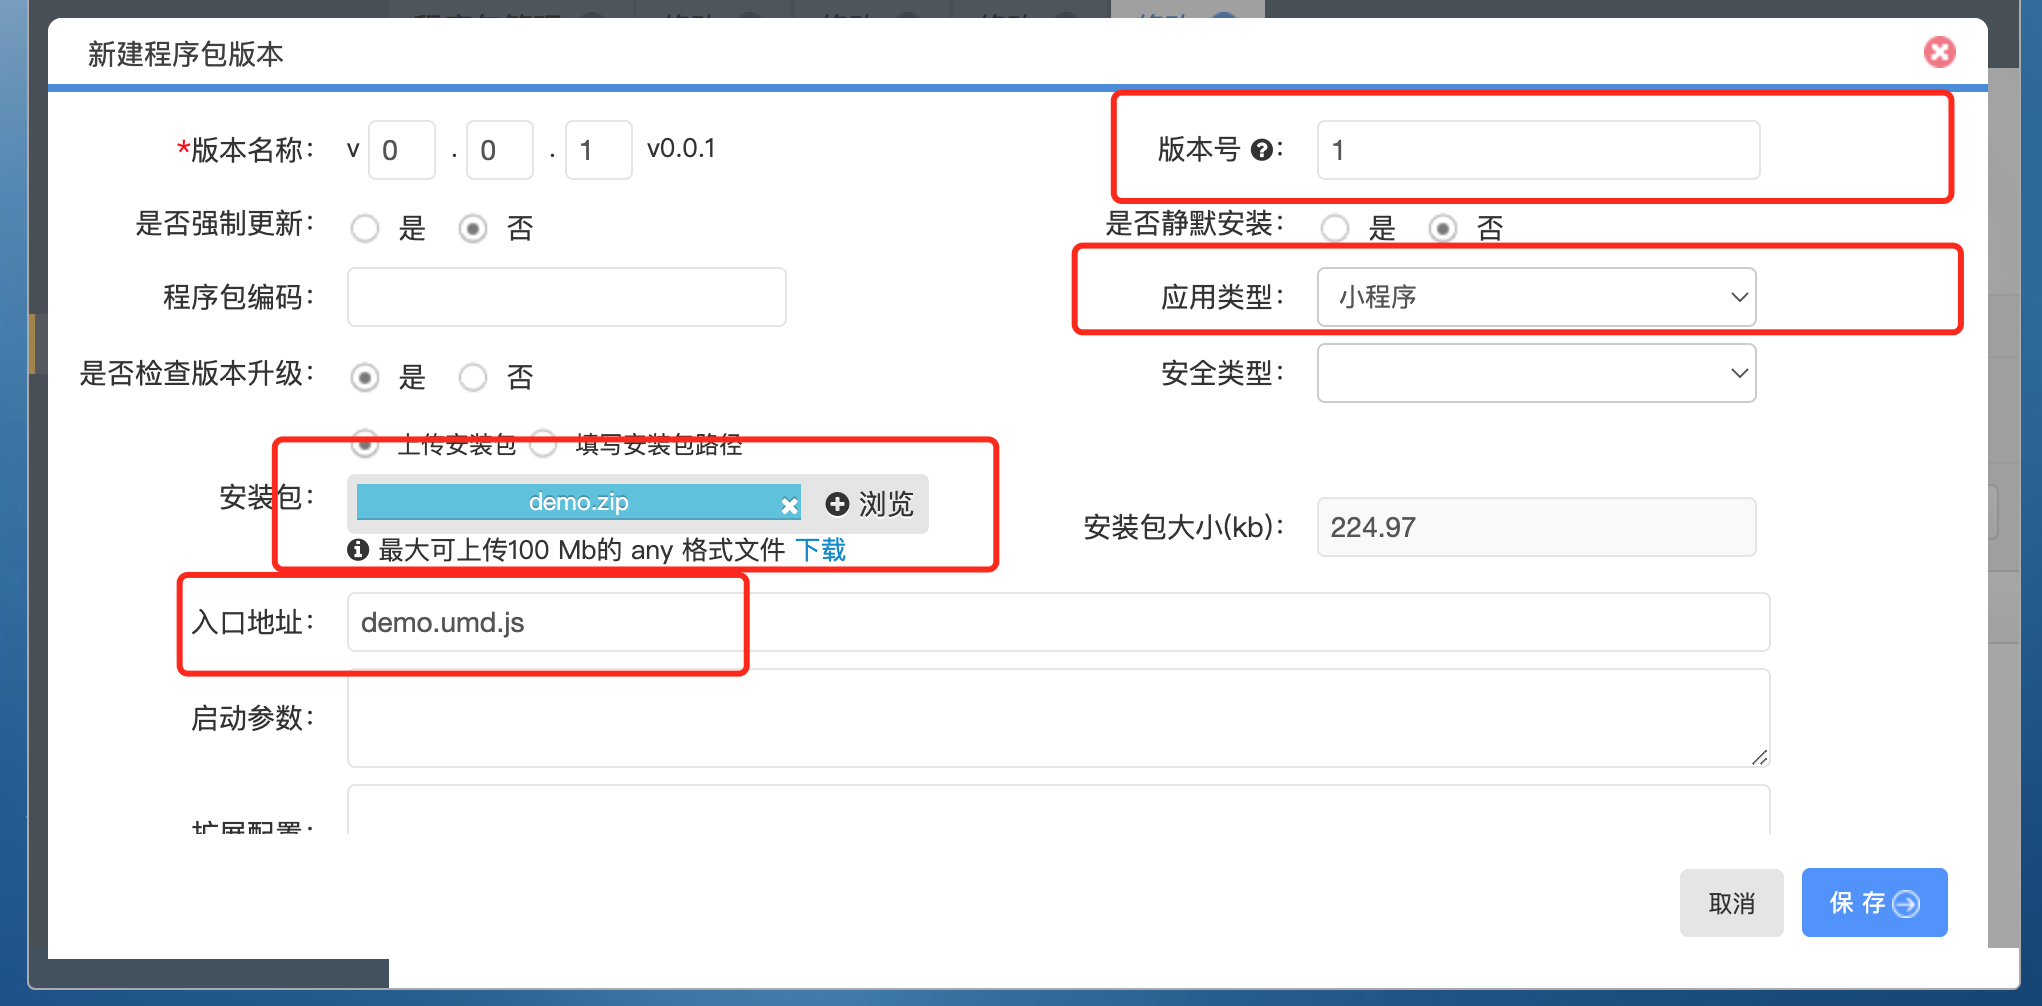Remove the uploaded demo.zip file
Viewport: 2042px width, 1006px height.
pos(789,505)
